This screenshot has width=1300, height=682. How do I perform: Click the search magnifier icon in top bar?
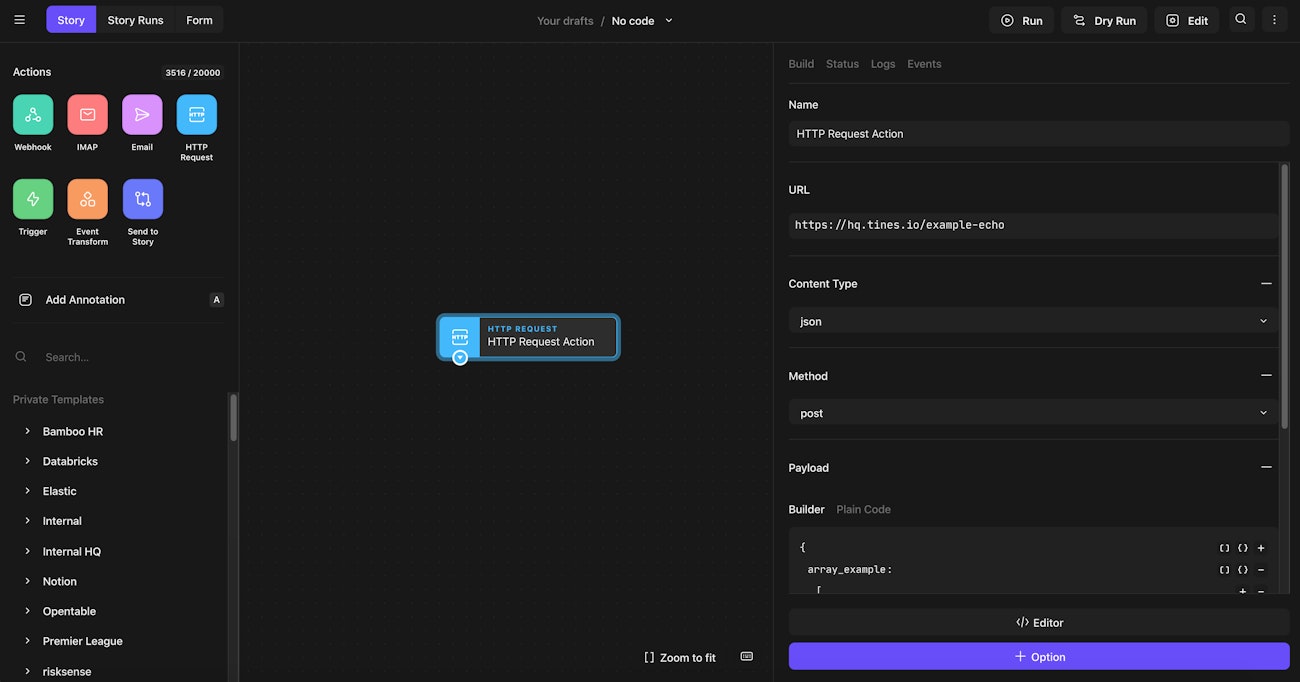point(1241,19)
